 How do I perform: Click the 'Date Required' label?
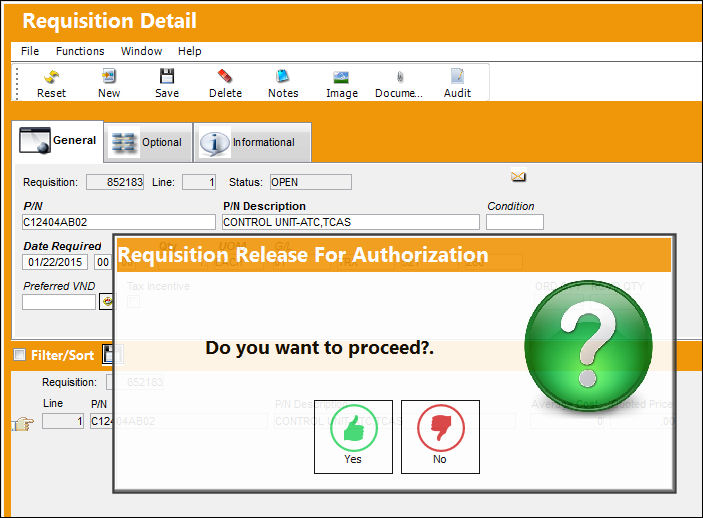62,246
